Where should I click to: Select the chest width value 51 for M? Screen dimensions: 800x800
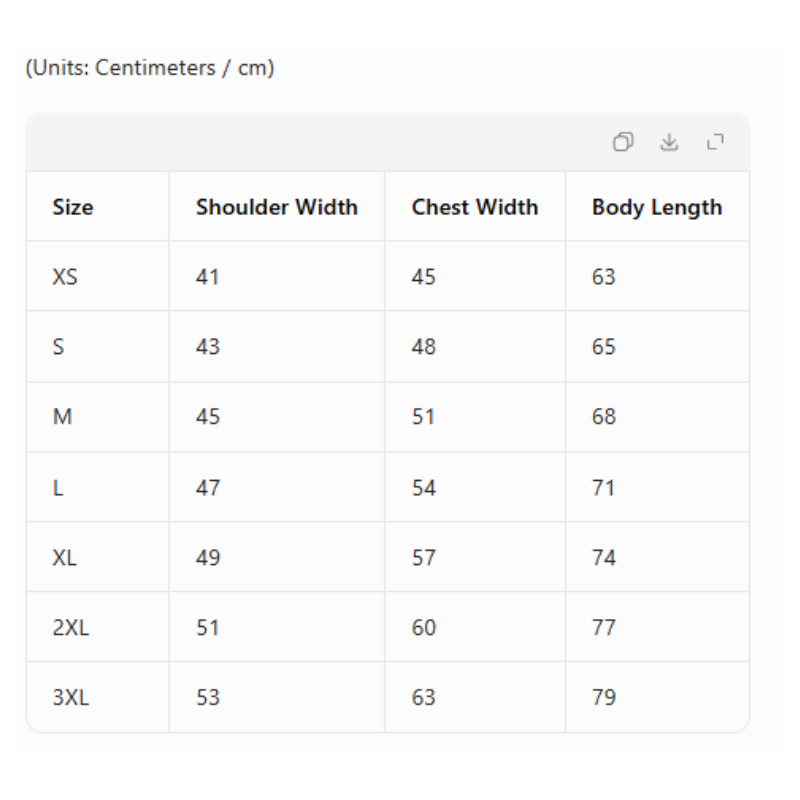click(424, 417)
